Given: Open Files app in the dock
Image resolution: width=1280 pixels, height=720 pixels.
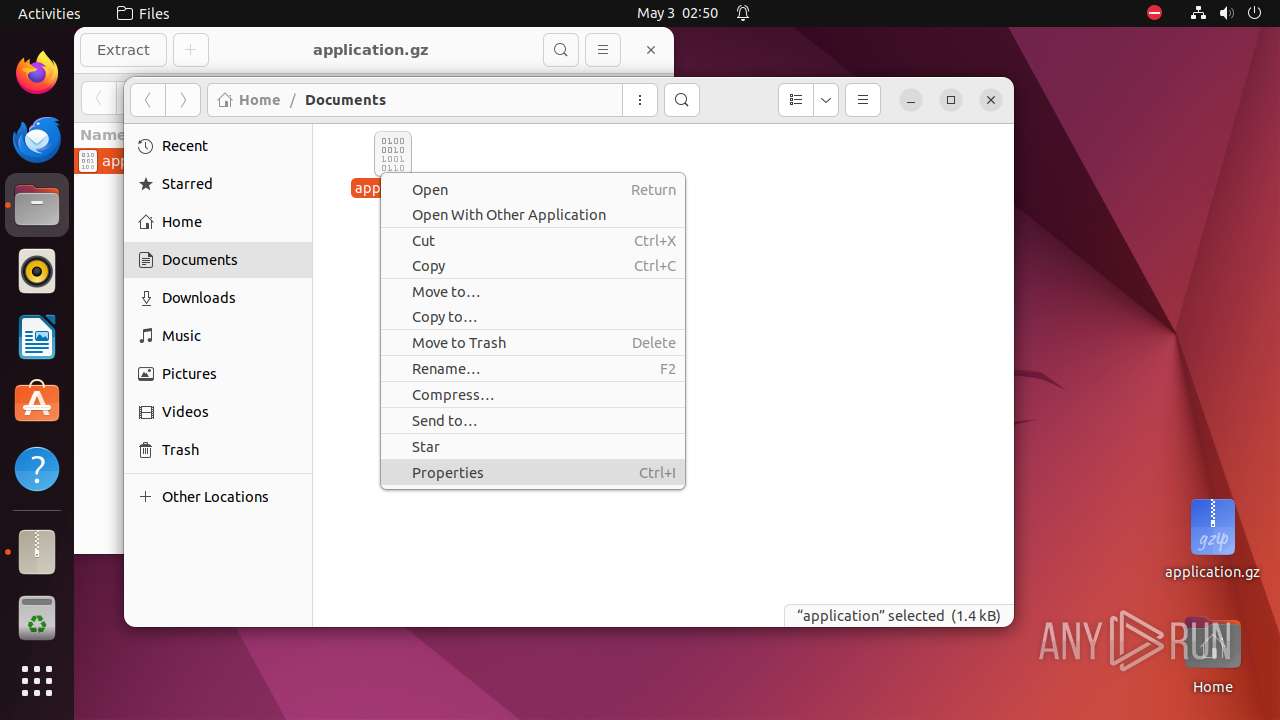Looking at the screenshot, I should click(x=37, y=205).
